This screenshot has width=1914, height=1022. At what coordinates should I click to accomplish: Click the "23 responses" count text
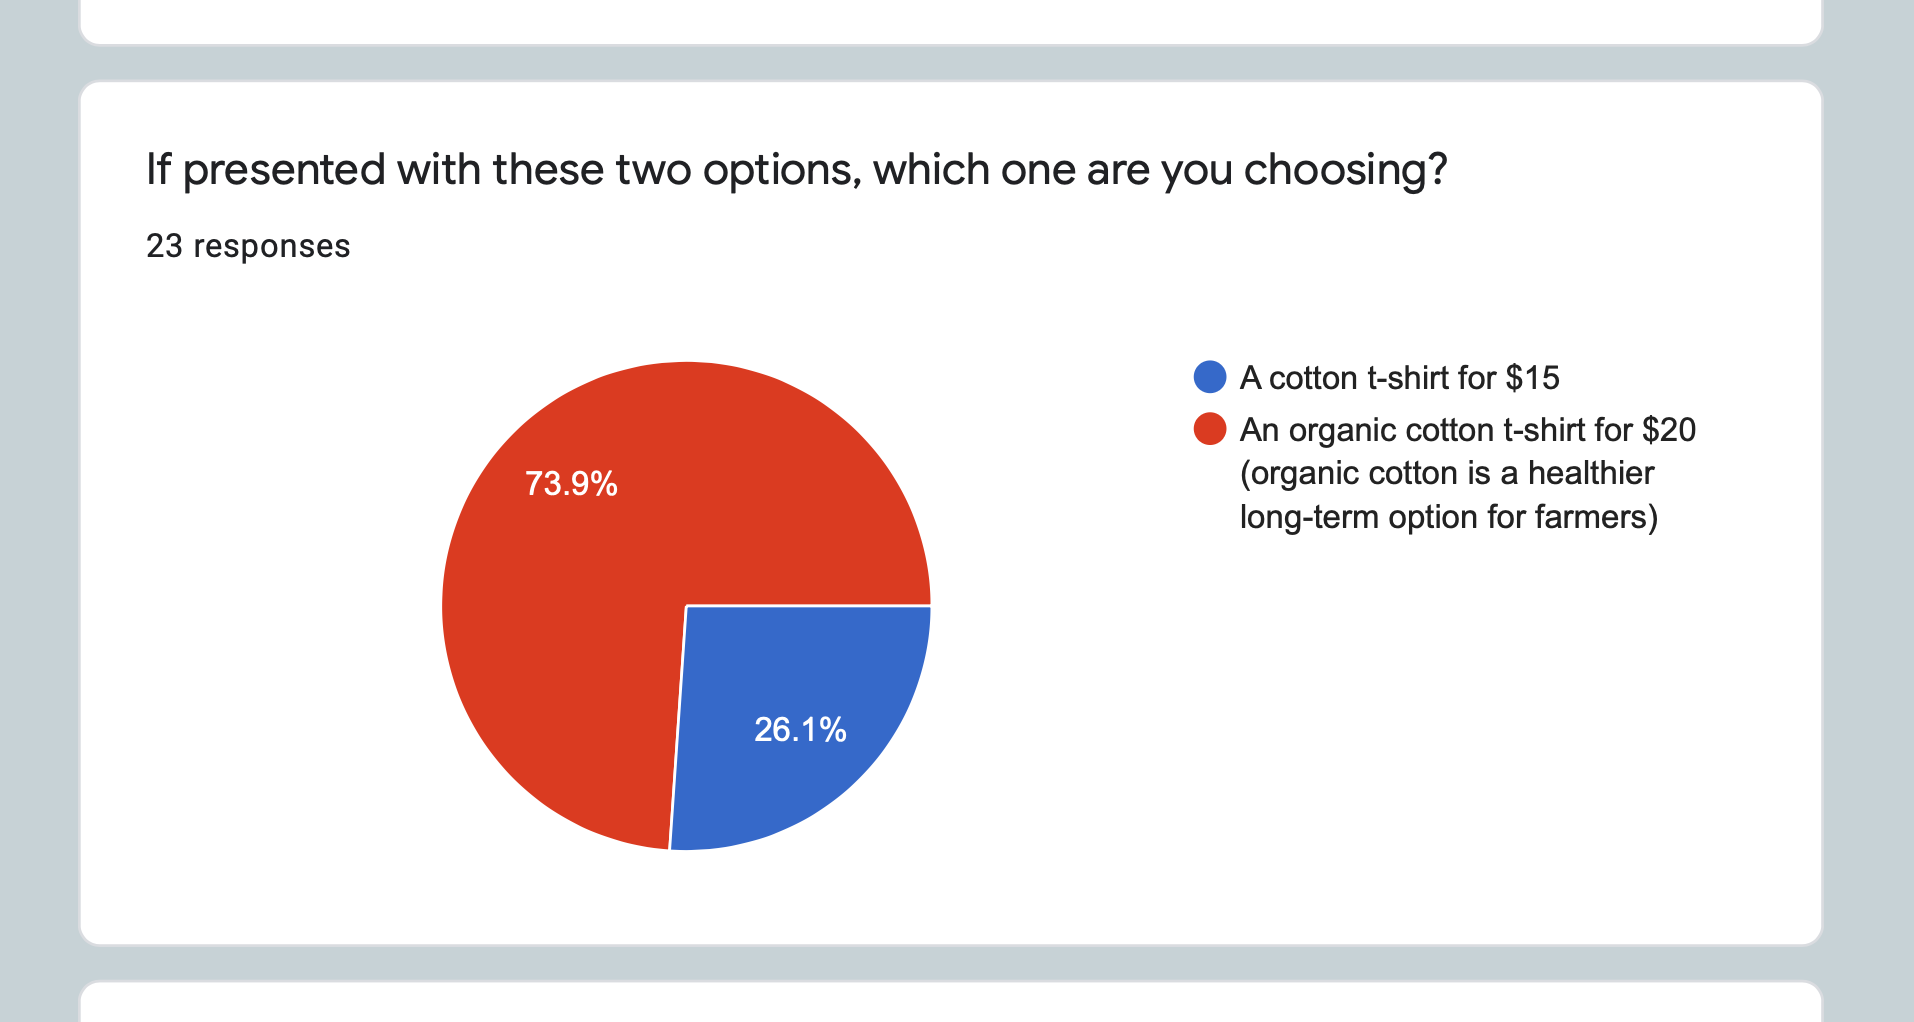point(248,246)
